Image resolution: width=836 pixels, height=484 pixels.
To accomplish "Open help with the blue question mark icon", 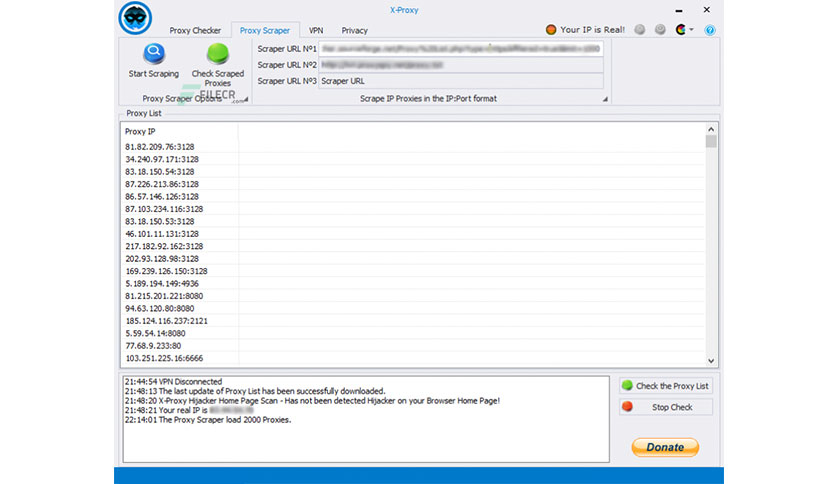I will coord(710,30).
